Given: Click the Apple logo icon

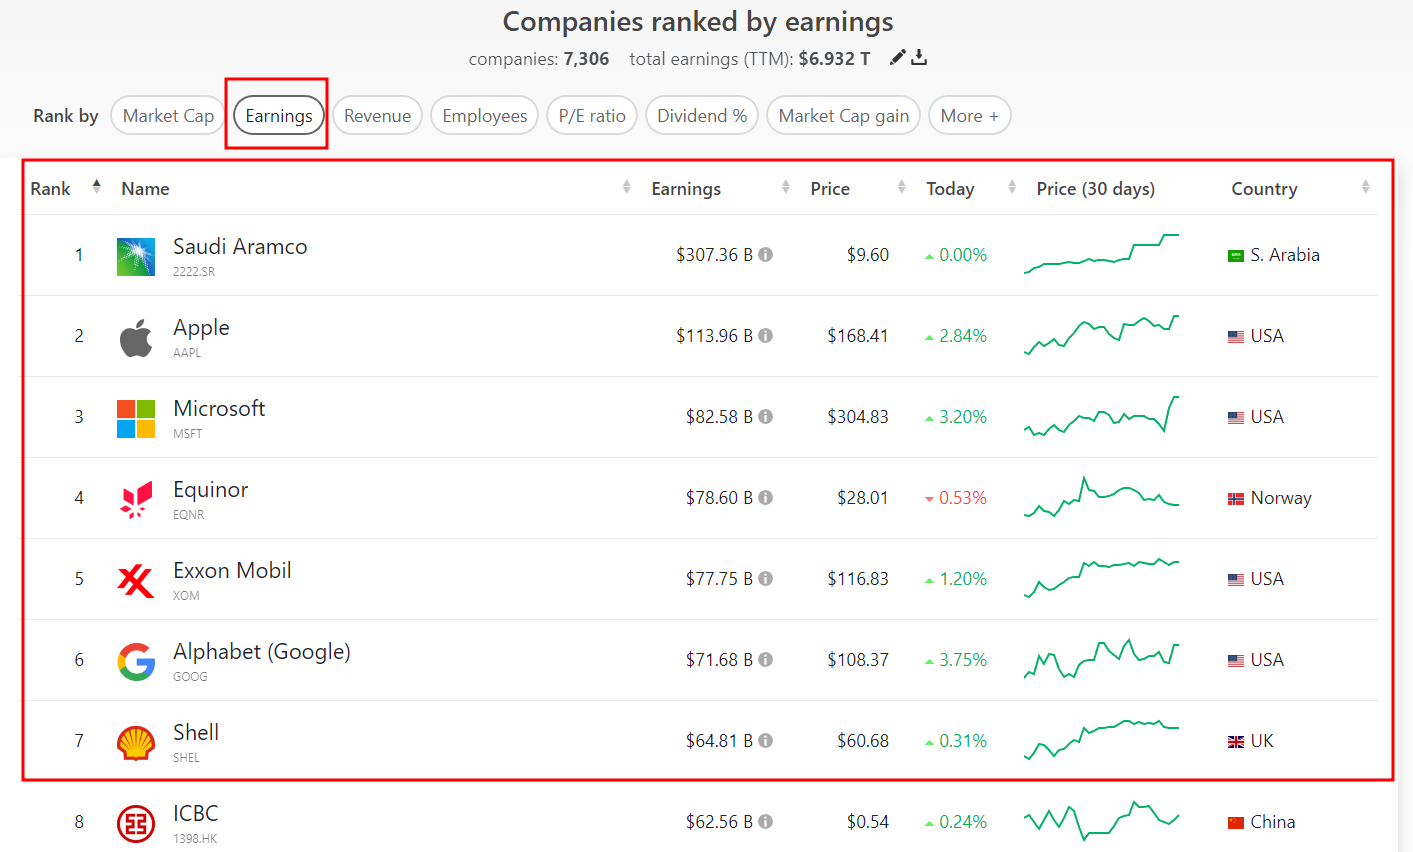Looking at the screenshot, I should (136, 338).
